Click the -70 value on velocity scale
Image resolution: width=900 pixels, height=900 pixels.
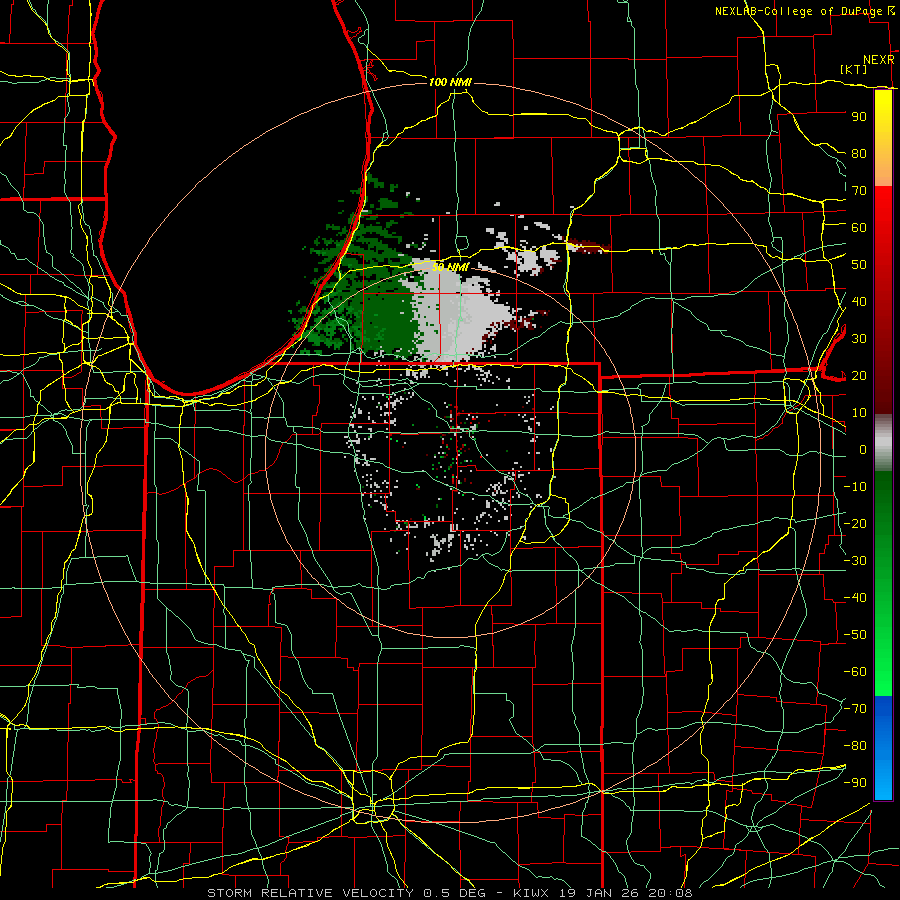click(855, 709)
